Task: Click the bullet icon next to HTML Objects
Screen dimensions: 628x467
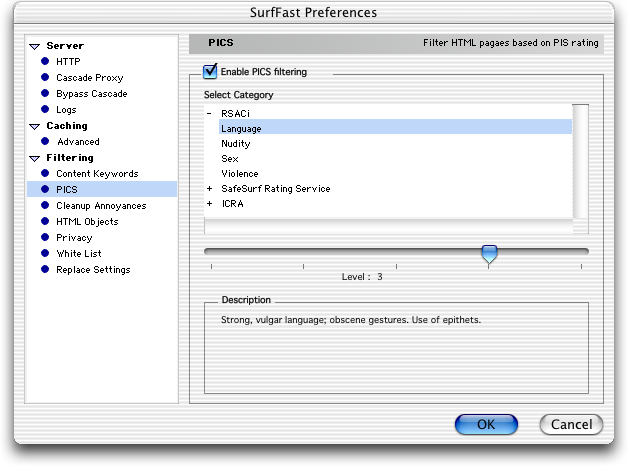Action: click(x=45, y=221)
